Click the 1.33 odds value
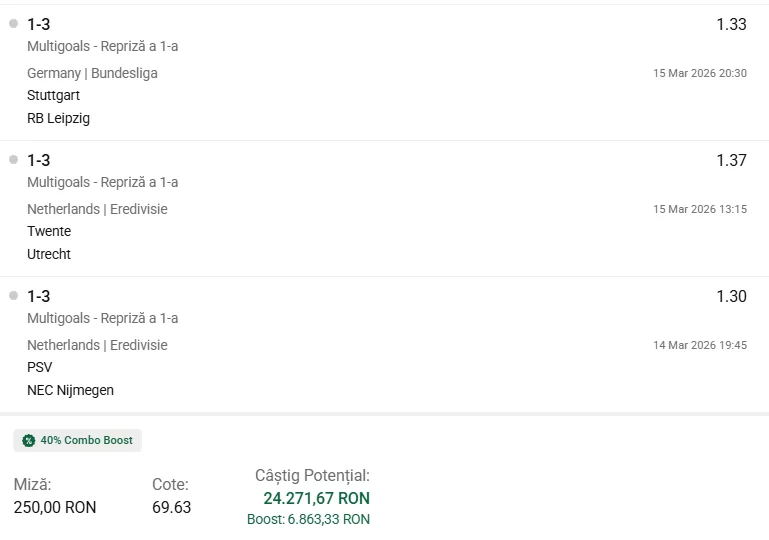The height and width of the screenshot is (540, 769). pyautogui.click(x=731, y=25)
